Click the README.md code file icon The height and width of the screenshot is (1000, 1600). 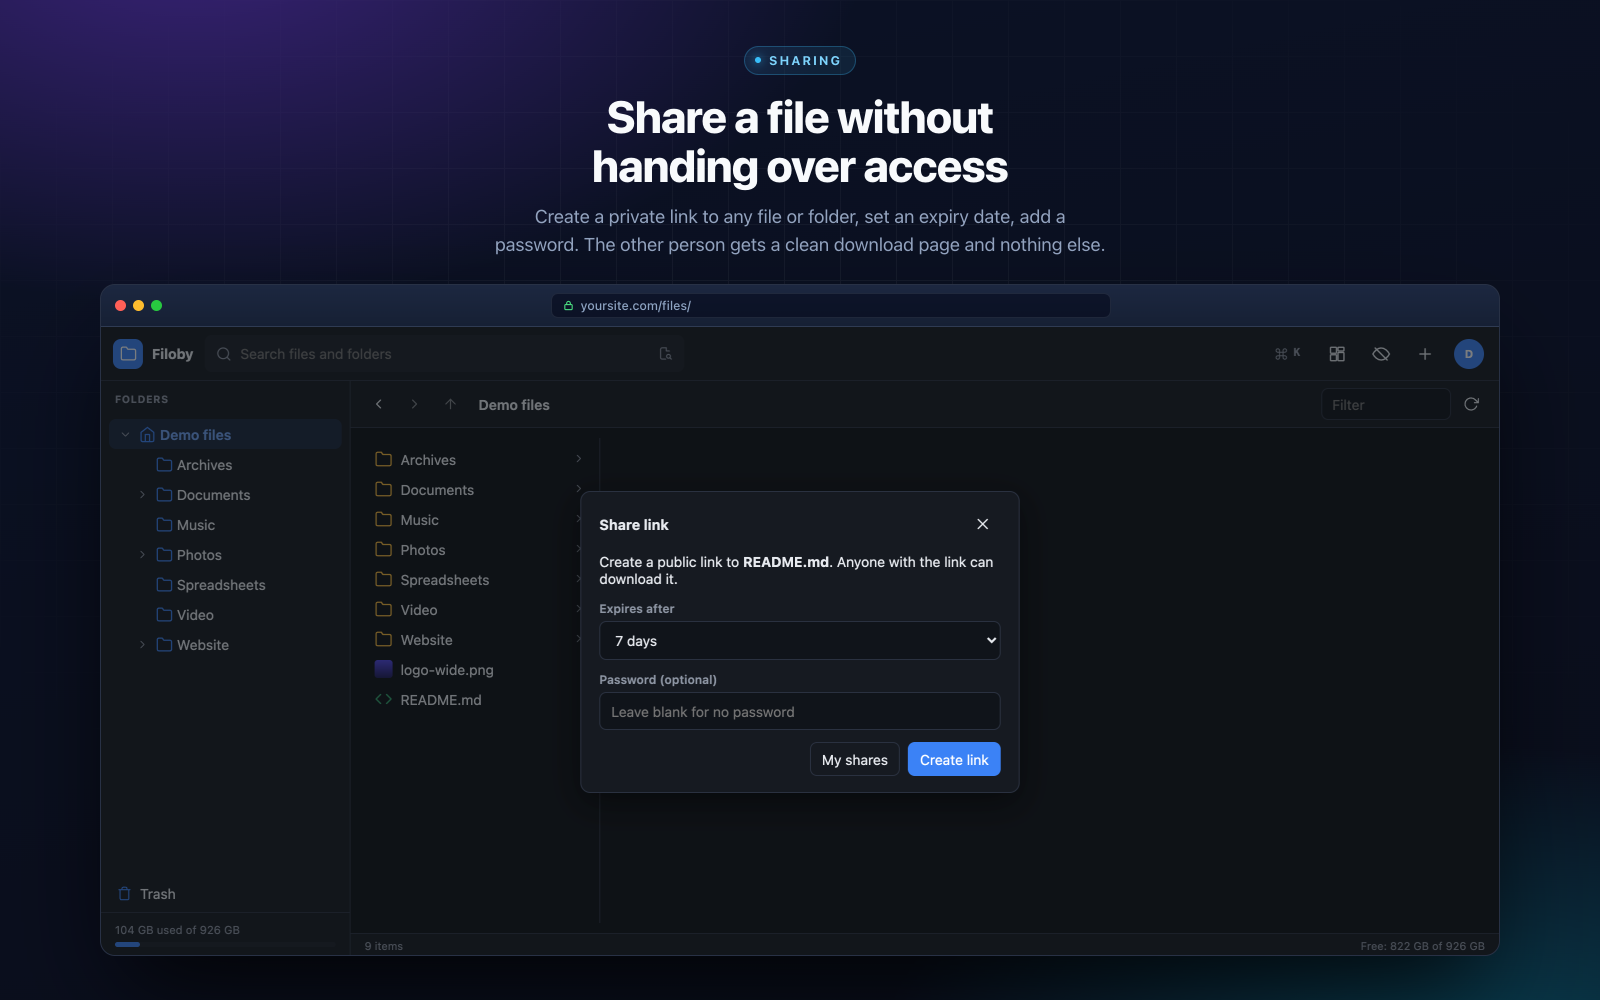383,699
